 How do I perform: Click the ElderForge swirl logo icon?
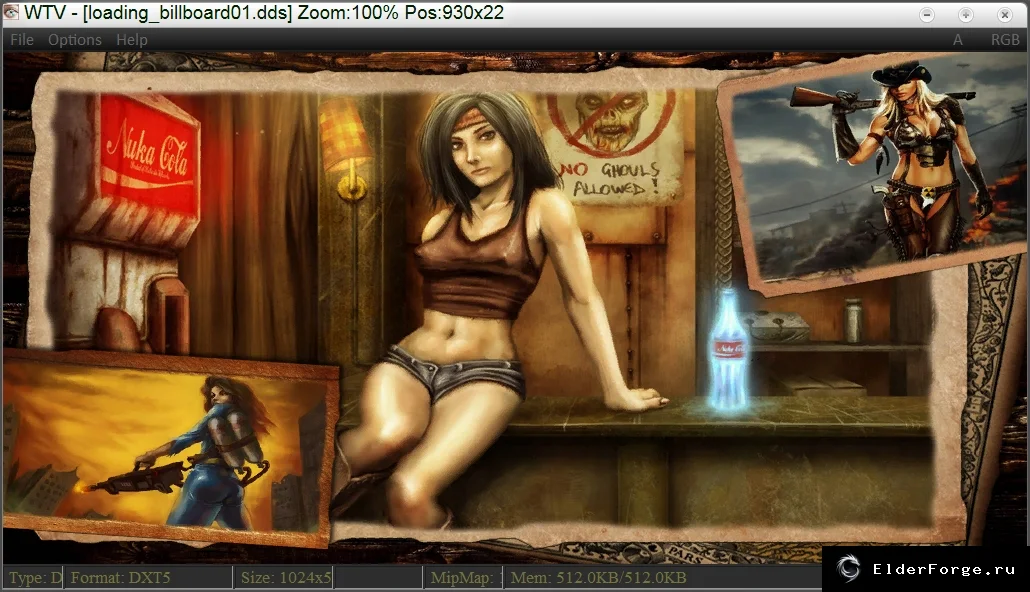click(849, 568)
